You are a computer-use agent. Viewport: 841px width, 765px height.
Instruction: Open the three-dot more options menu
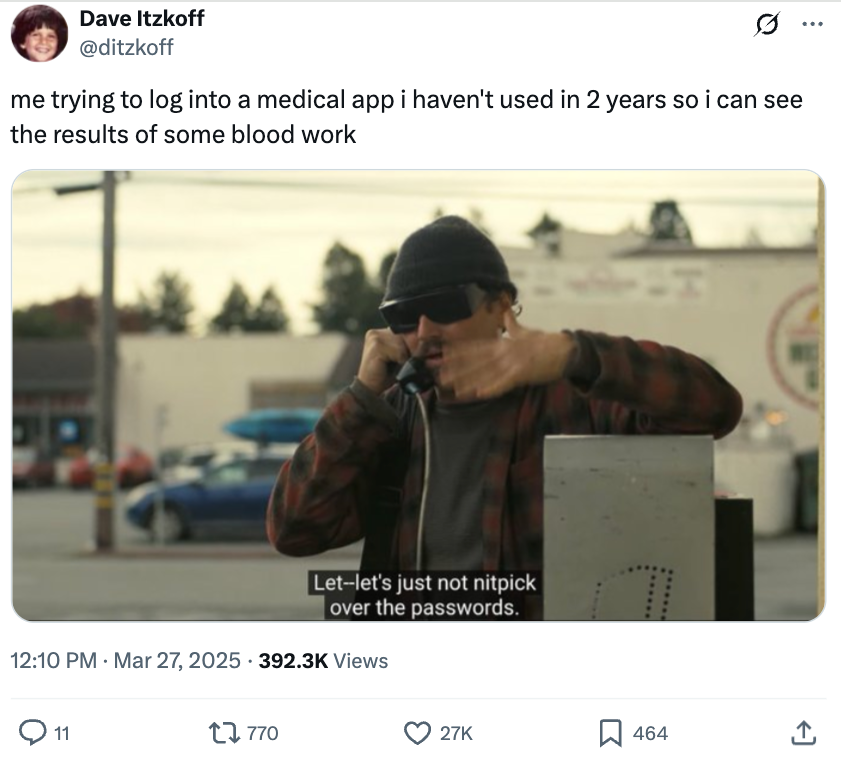809,21
